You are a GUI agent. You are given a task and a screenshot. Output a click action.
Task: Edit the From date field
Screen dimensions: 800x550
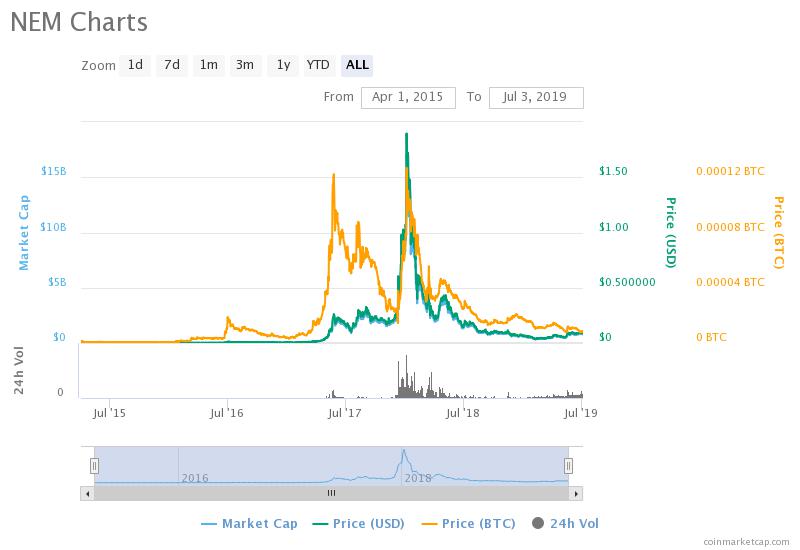tap(408, 97)
